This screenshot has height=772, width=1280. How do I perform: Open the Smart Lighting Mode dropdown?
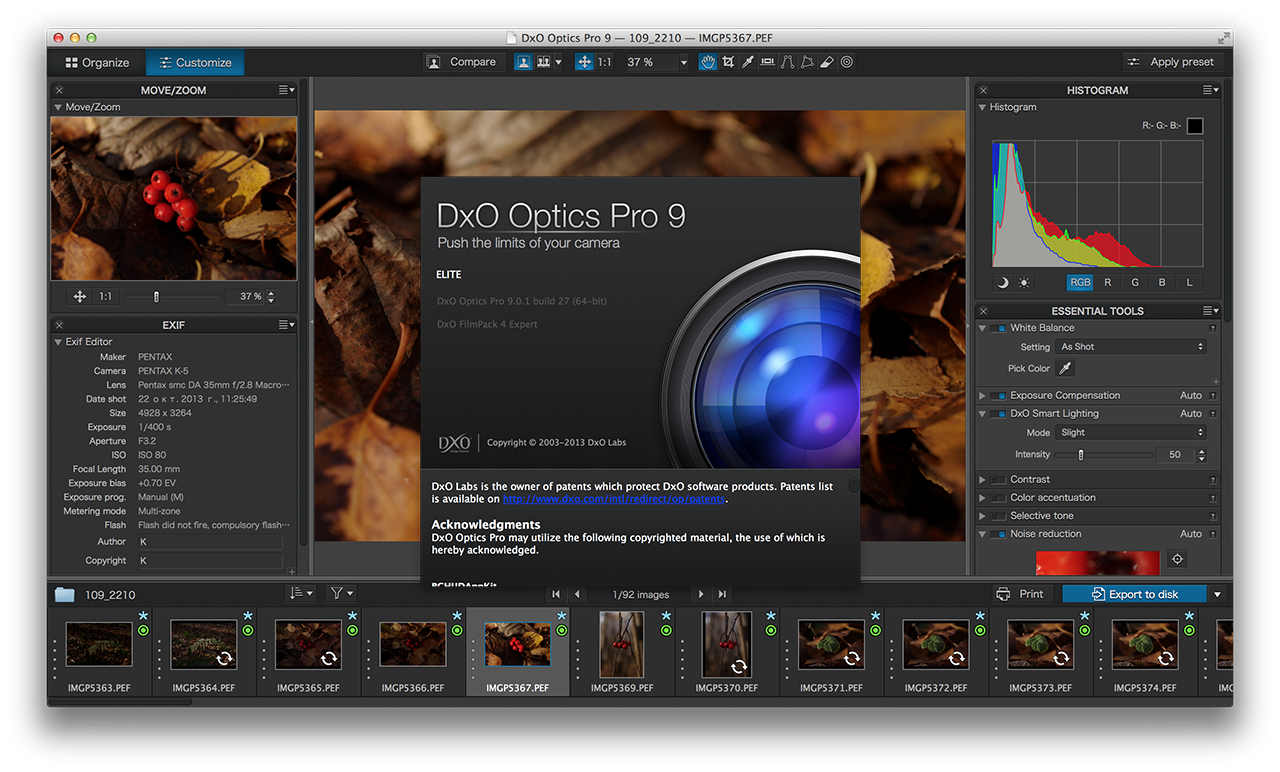pyautogui.click(x=1131, y=433)
